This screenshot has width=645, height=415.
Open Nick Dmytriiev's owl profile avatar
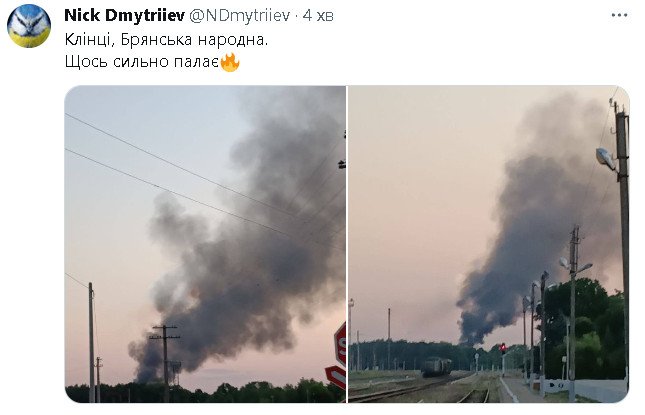click(x=29, y=25)
